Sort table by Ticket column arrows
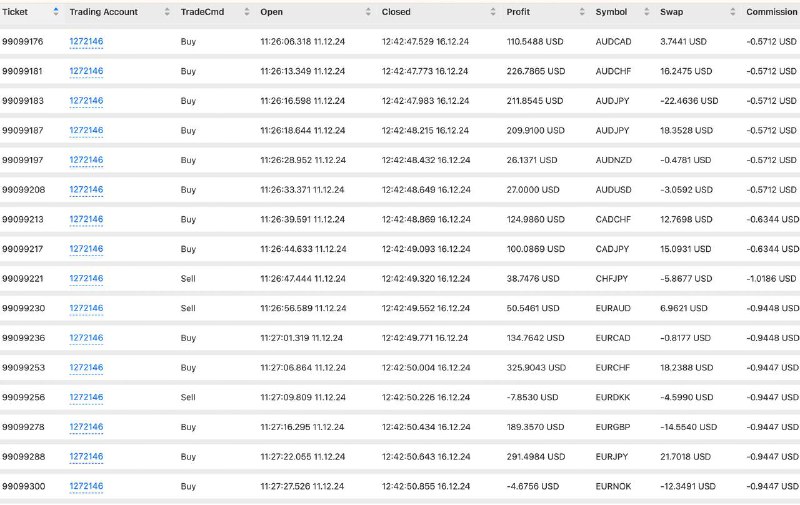 (x=56, y=12)
